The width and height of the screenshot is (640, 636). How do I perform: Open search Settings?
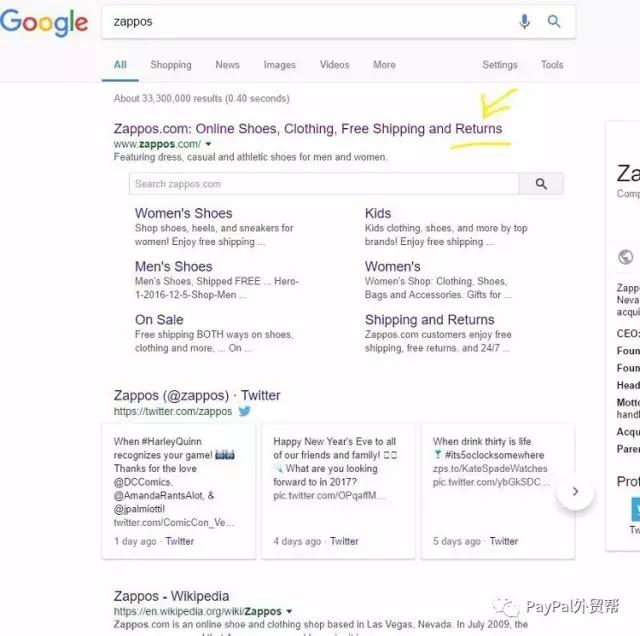point(500,65)
